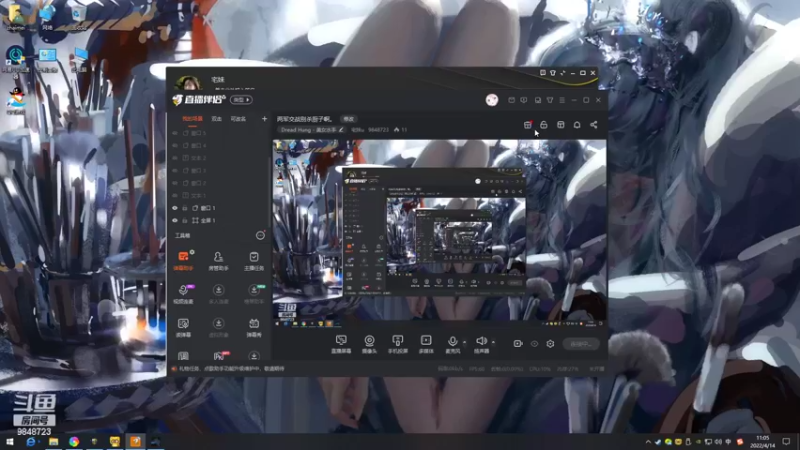Click the stream preview canvas

[x=439, y=233]
